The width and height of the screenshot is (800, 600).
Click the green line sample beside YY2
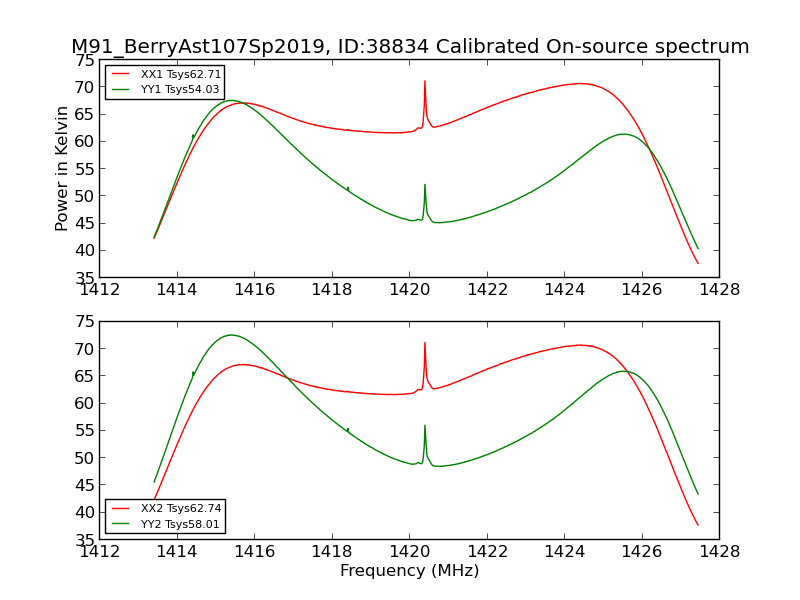click(120, 524)
